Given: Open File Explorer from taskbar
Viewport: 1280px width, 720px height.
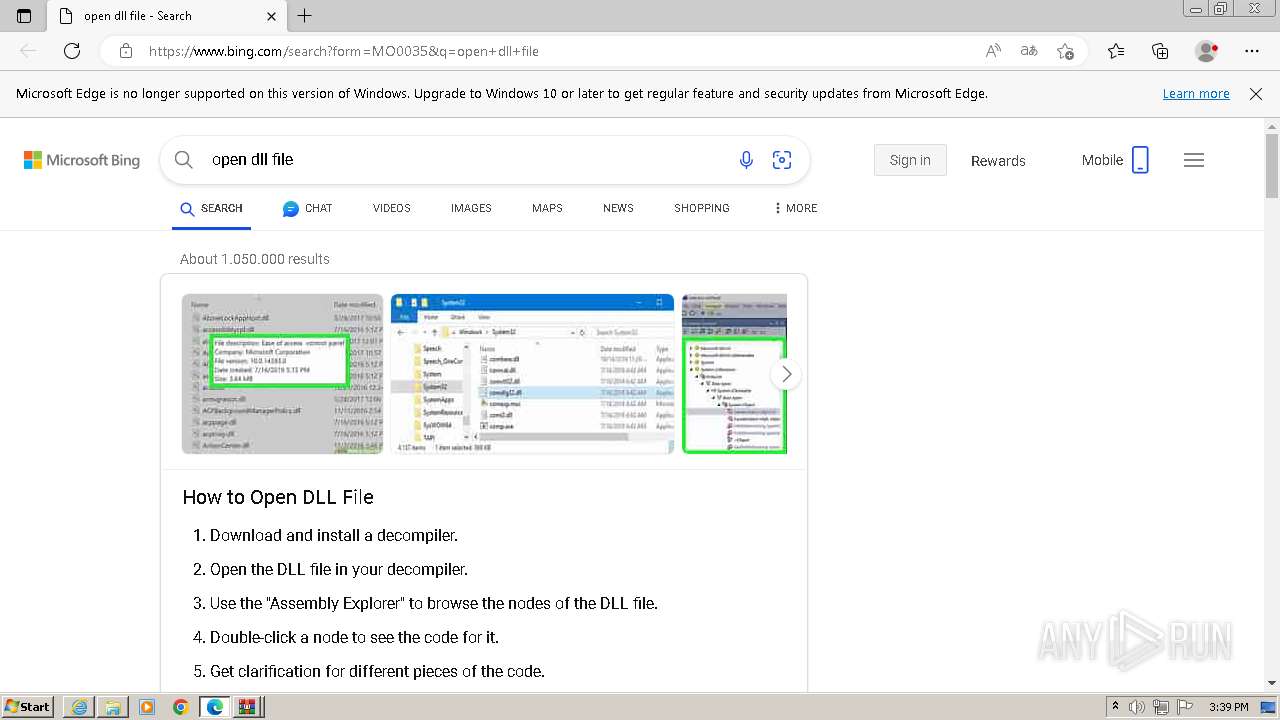Looking at the screenshot, I should tap(113, 707).
